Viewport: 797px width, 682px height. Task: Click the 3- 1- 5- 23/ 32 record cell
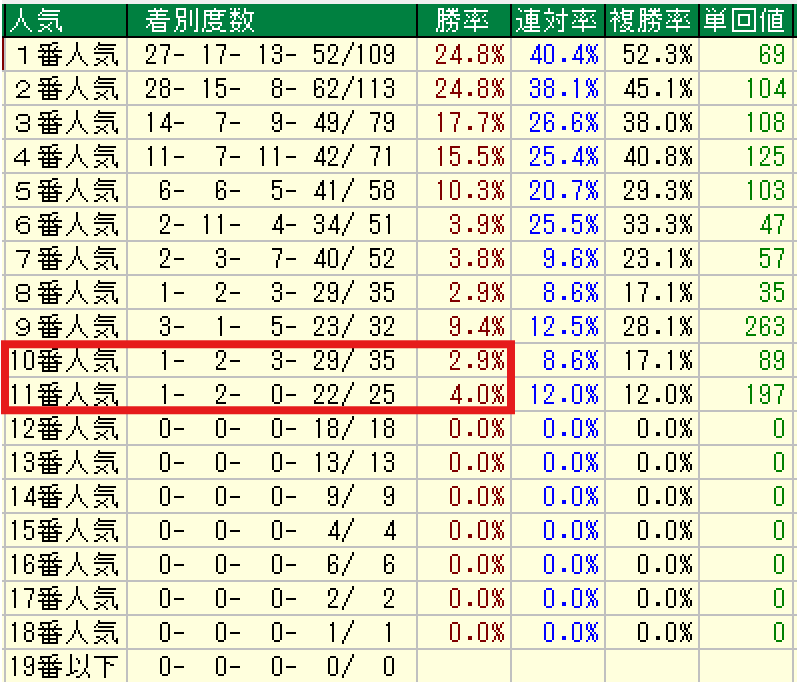pyautogui.click(x=272, y=327)
